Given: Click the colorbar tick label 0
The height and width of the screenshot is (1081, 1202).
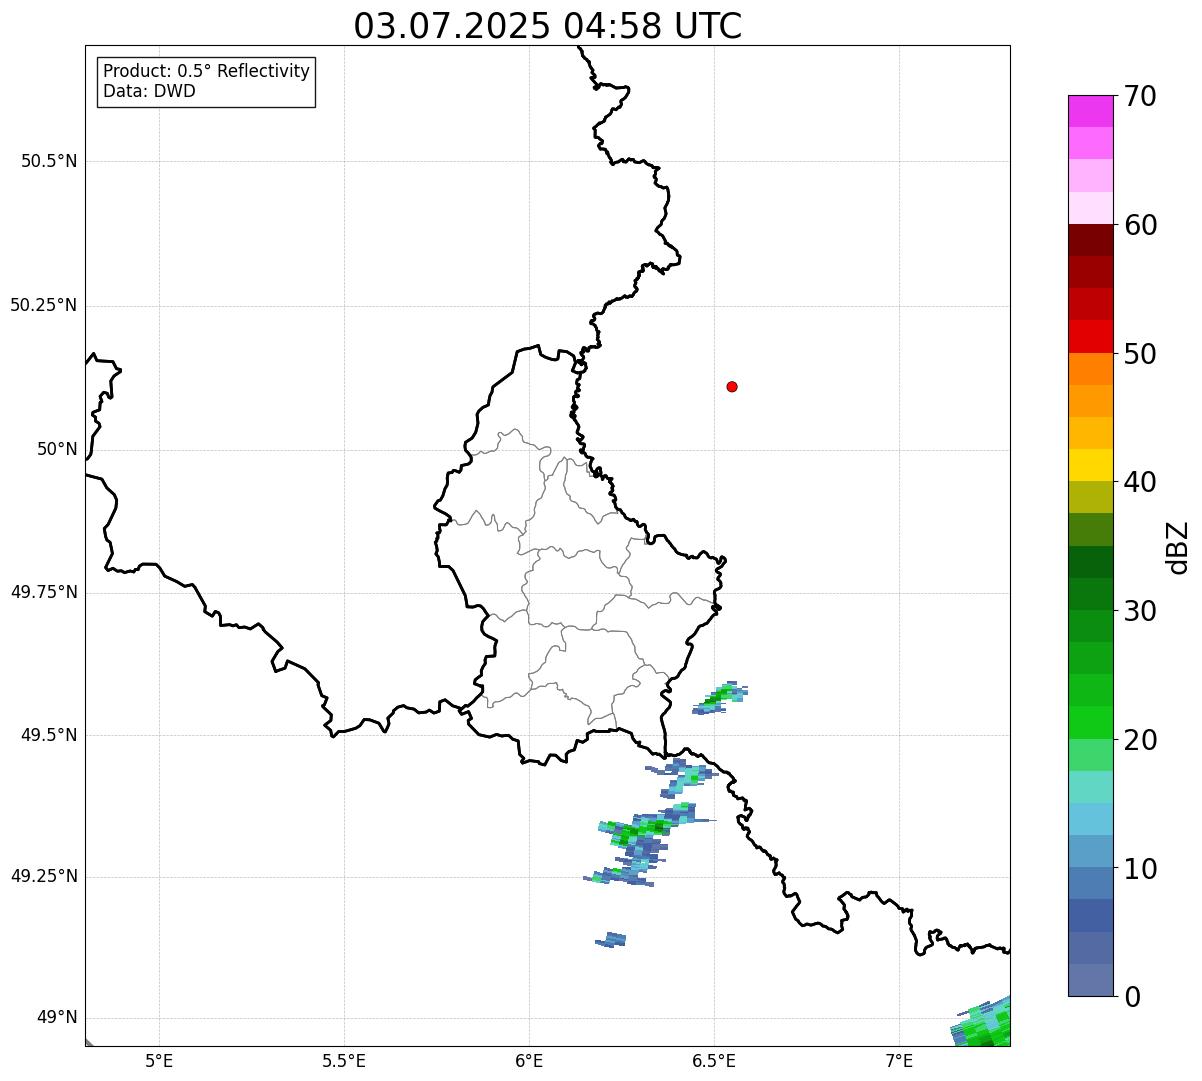Looking at the screenshot, I should point(1132,997).
